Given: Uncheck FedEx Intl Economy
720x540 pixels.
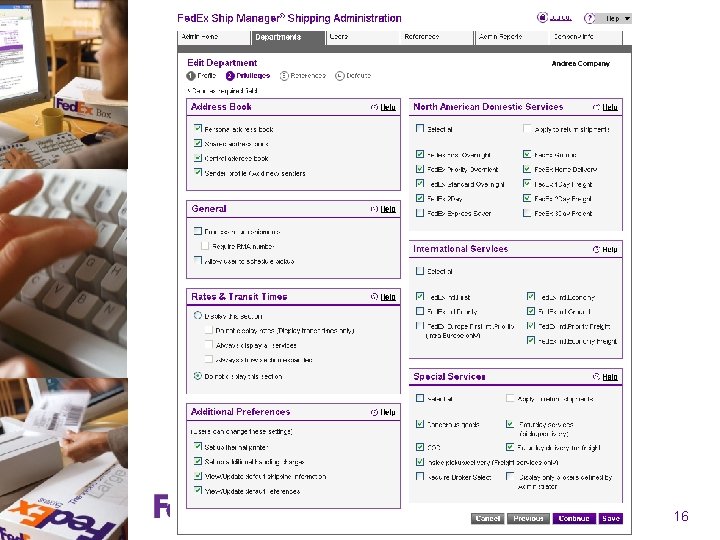Looking at the screenshot, I should pos(531,297).
